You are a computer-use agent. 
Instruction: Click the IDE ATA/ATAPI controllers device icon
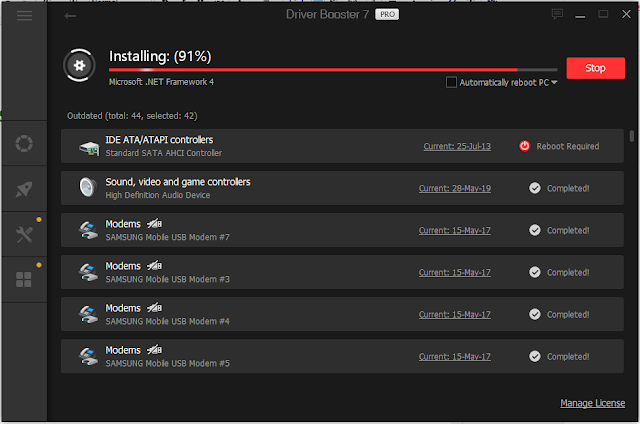click(89, 148)
